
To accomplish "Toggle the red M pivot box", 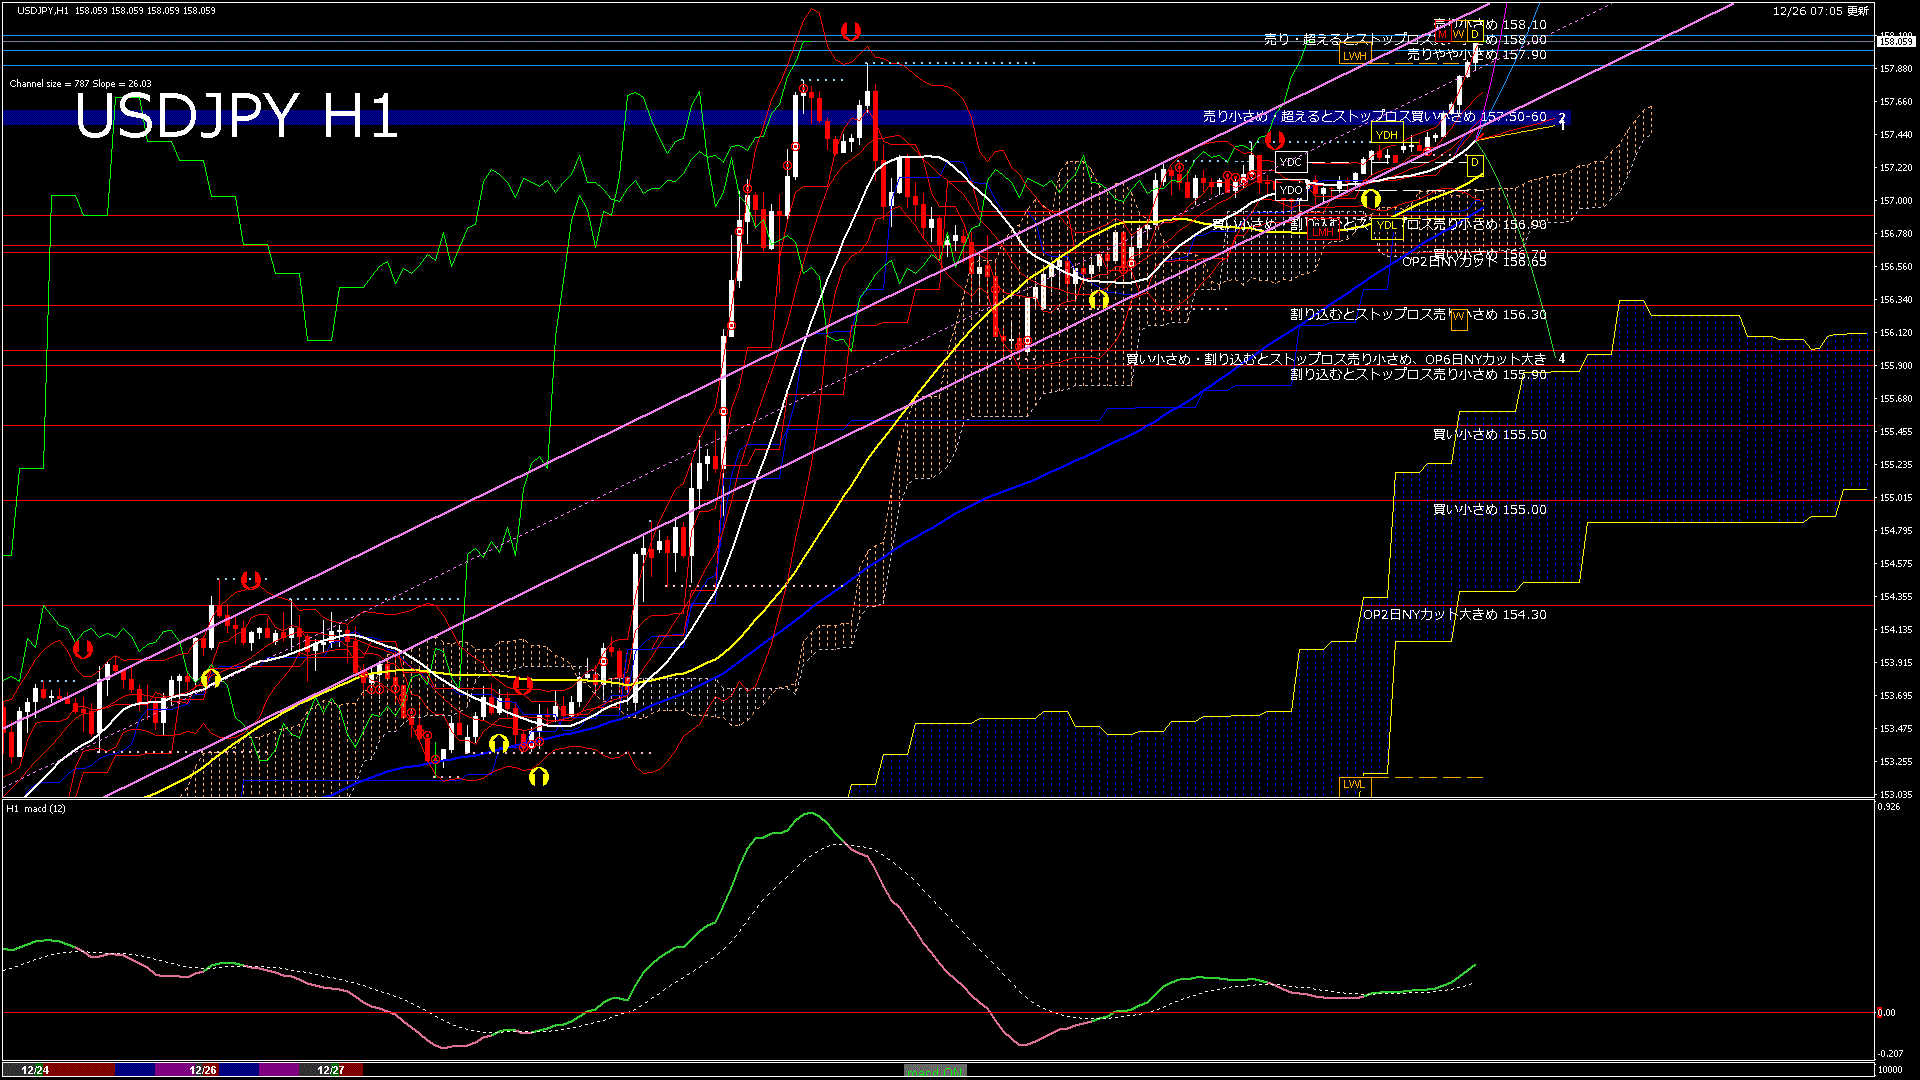I will coord(1443,31).
